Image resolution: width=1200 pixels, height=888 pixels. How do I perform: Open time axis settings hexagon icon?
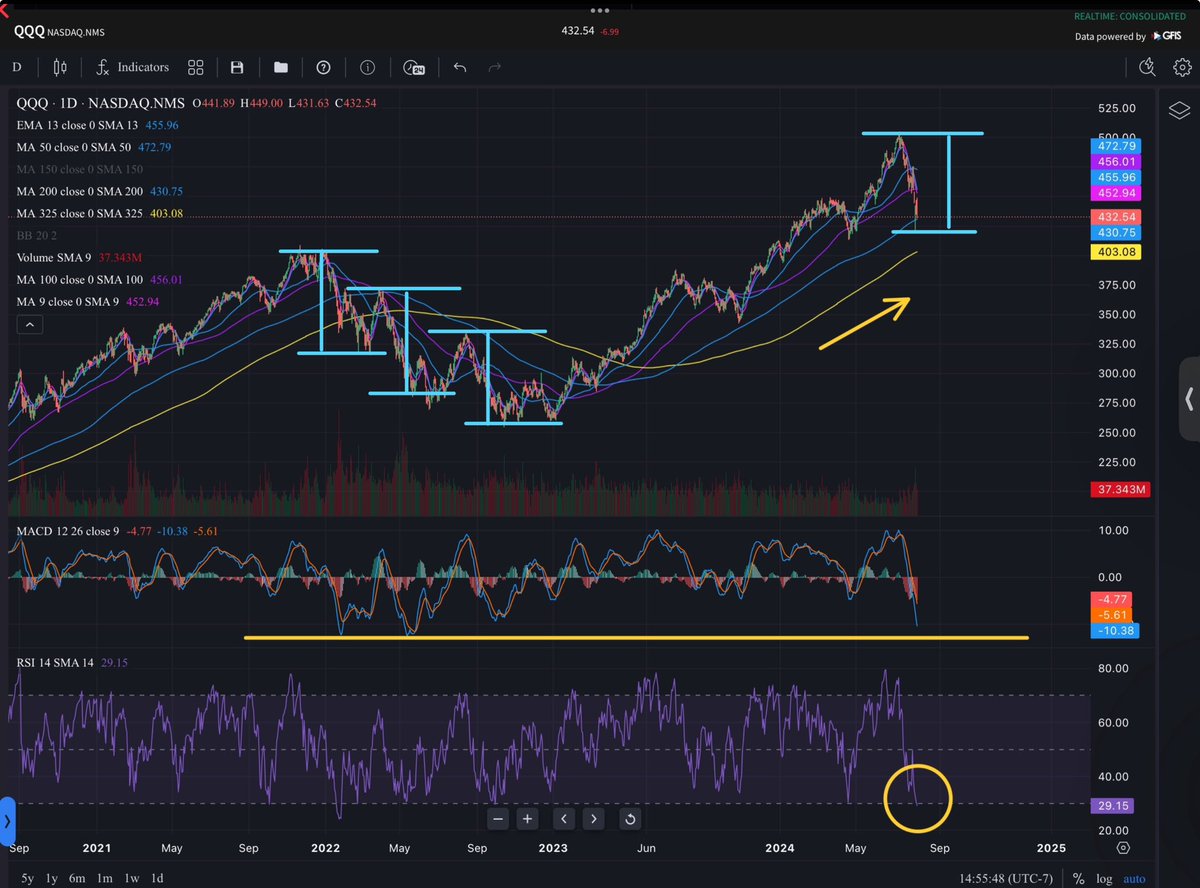[1123, 847]
